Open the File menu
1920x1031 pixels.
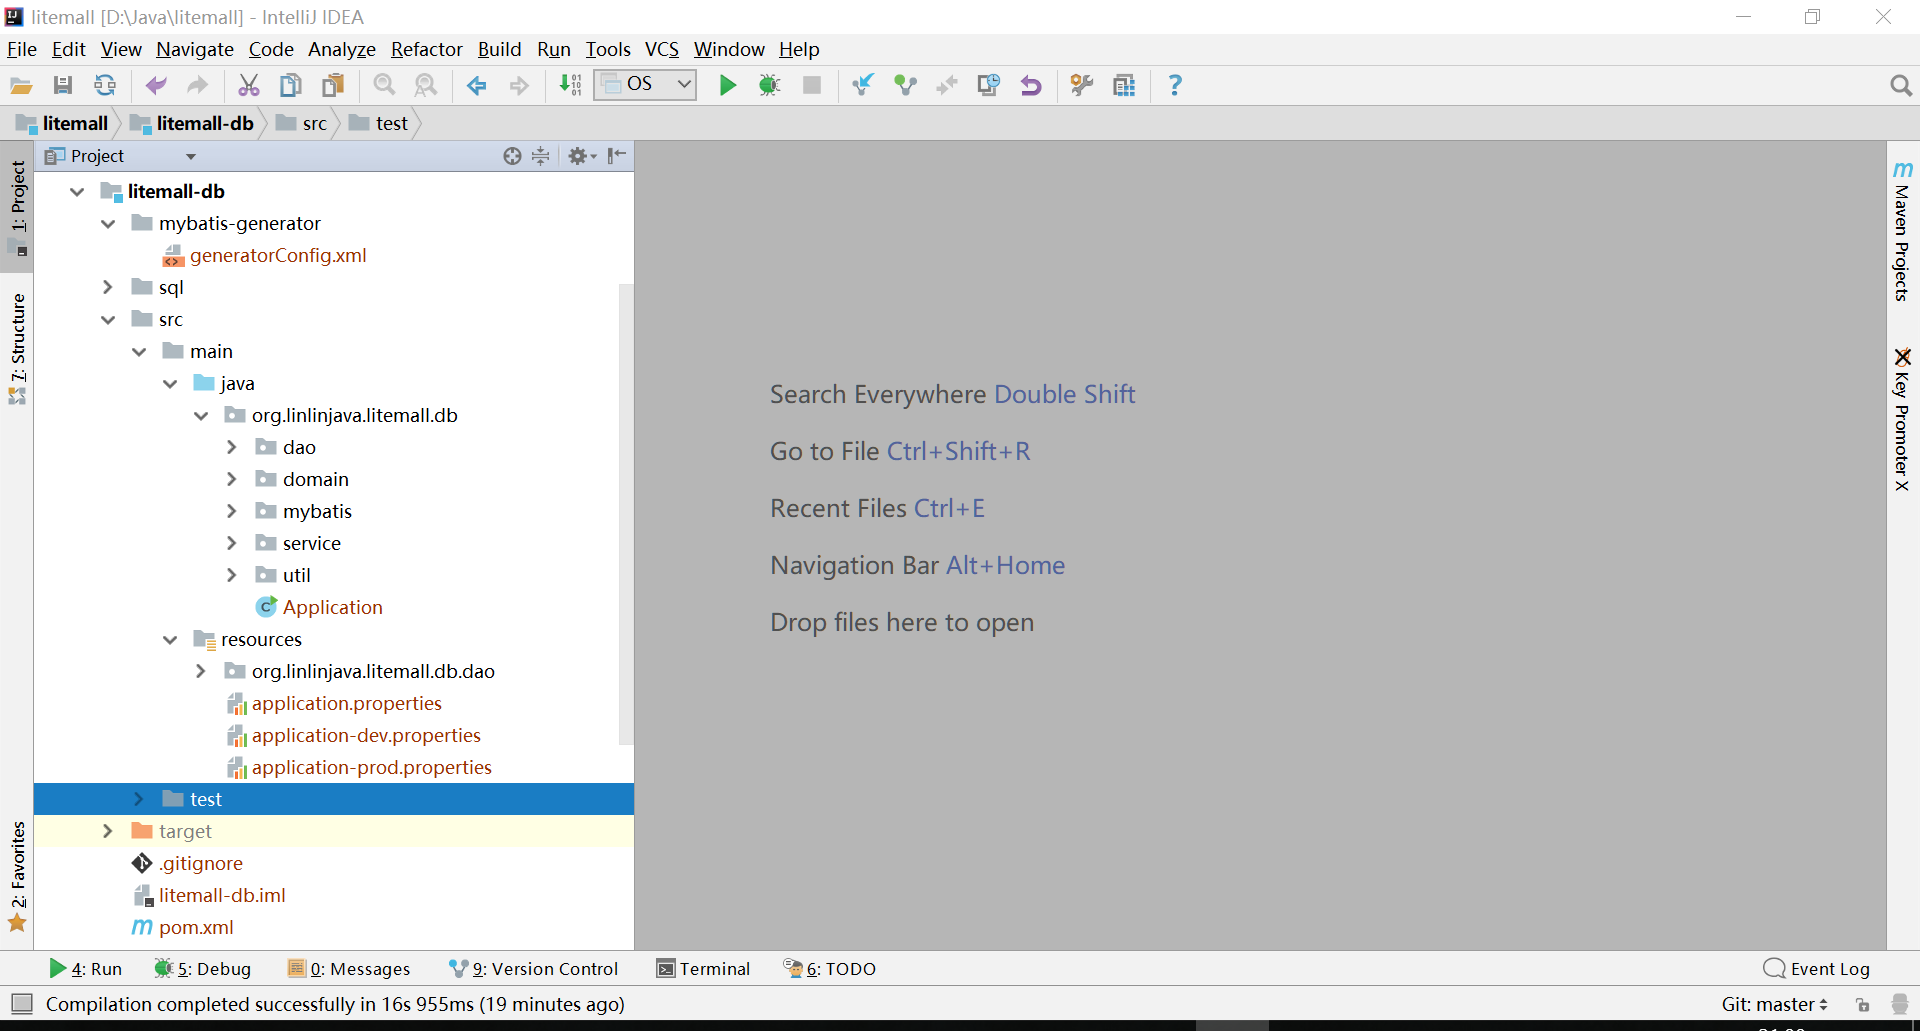22,49
